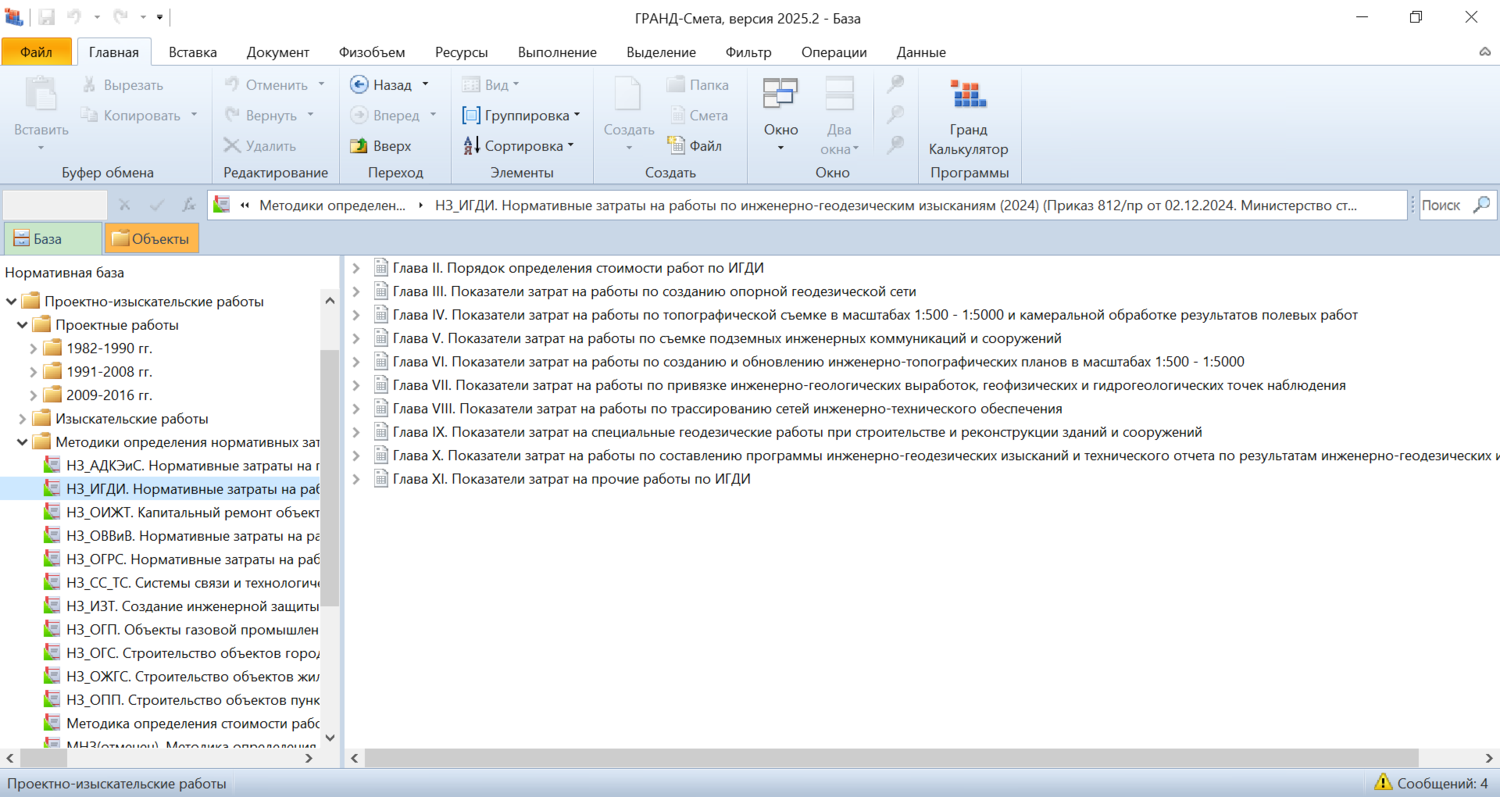Open the Группировка dropdown
The height and width of the screenshot is (797, 1500).
(521, 116)
